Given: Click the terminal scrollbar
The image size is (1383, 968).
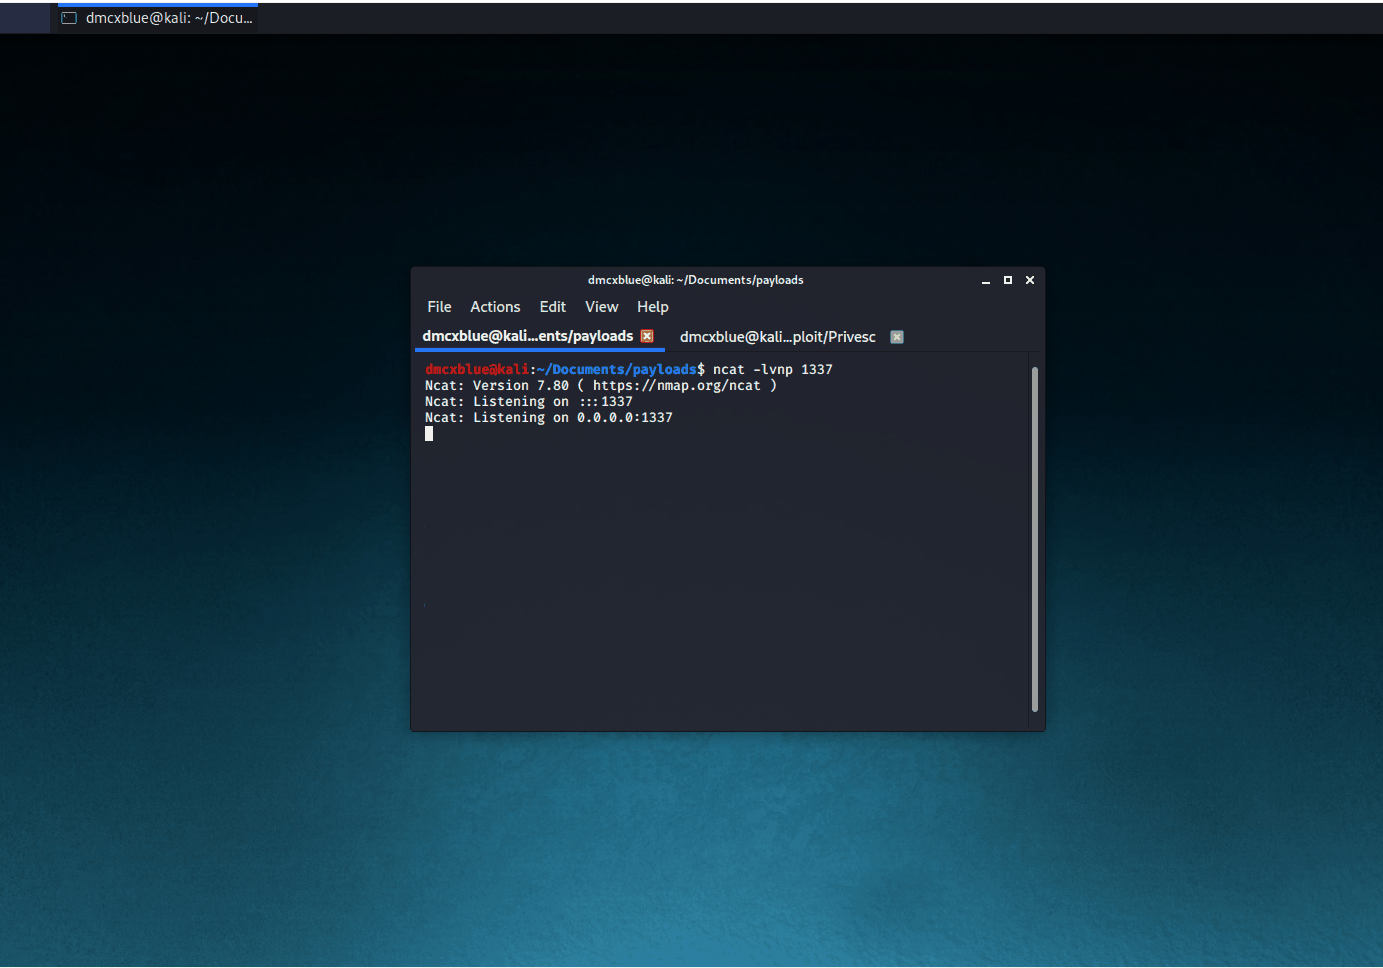Looking at the screenshot, I should click(x=1034, y=540).
